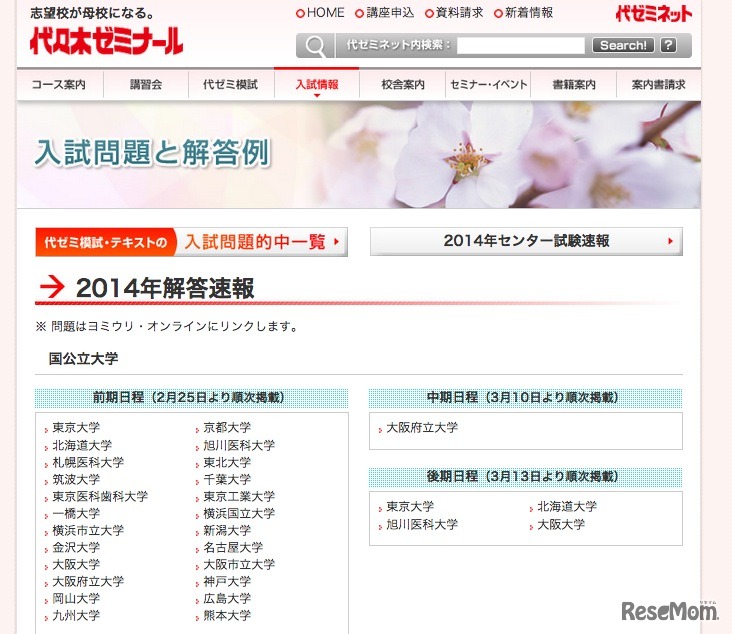Open 岡山大学 link
The image size is (732, 634).
[x=76, y=598]
